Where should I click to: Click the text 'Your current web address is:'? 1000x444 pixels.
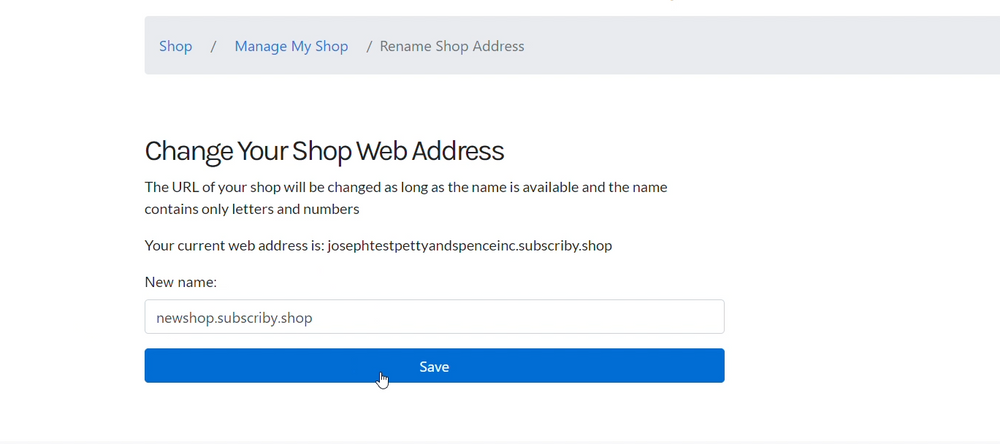234,246
